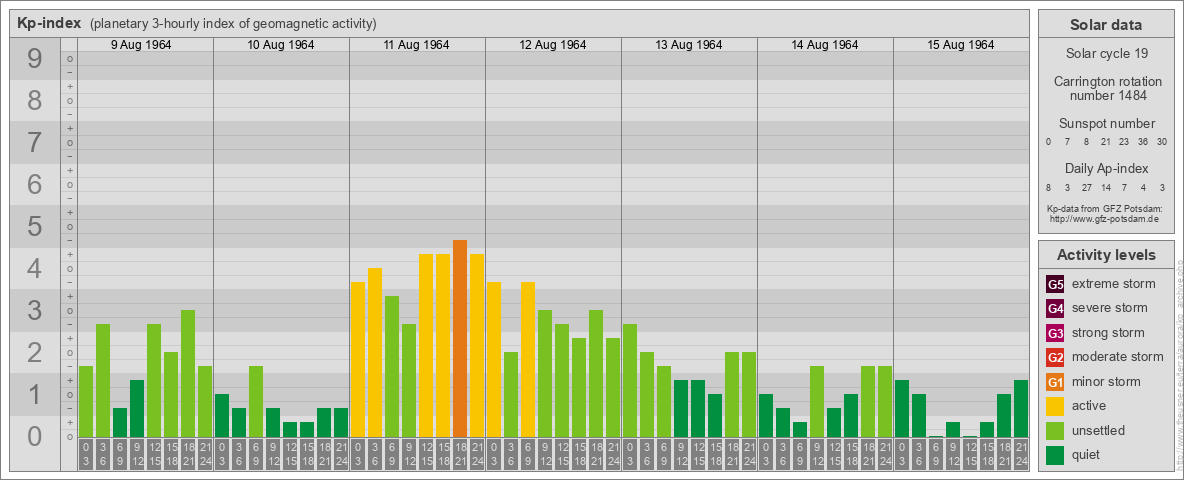The height and width of the screenshot is (480, 1184).
Task: Click the 0-3 bar on 15 Aug
Action: coord(902,408)
